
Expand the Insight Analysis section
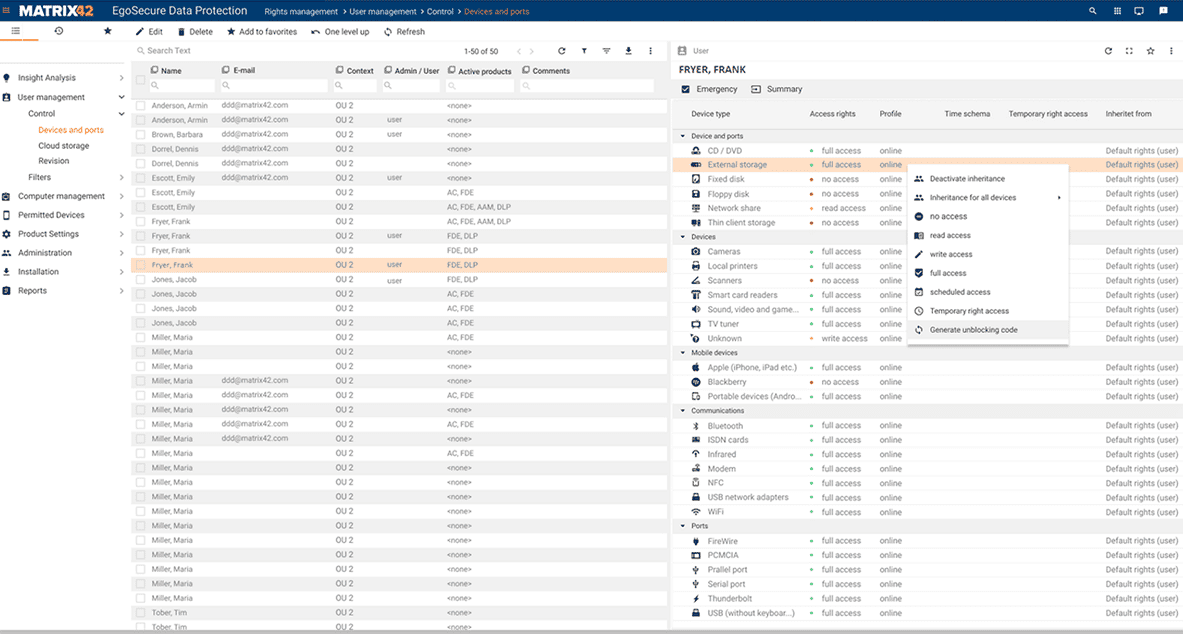[121, 78]
